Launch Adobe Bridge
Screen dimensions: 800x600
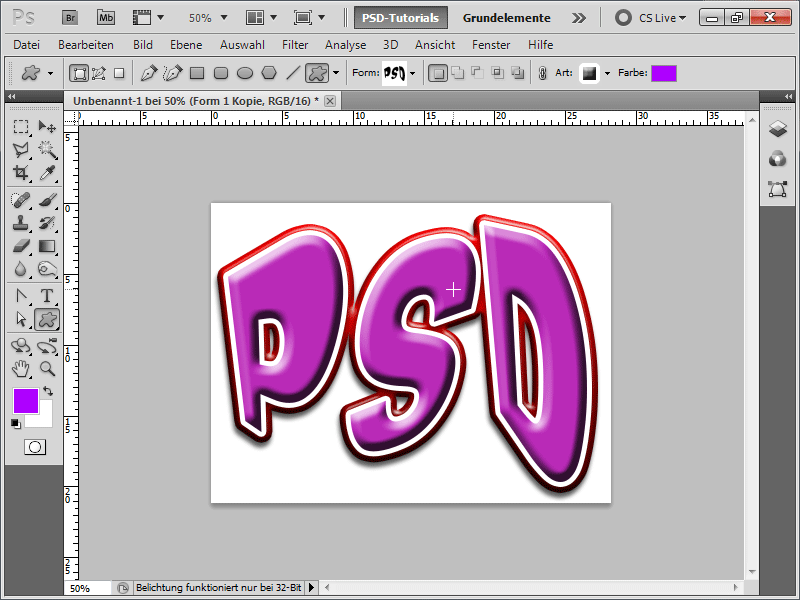70,18
